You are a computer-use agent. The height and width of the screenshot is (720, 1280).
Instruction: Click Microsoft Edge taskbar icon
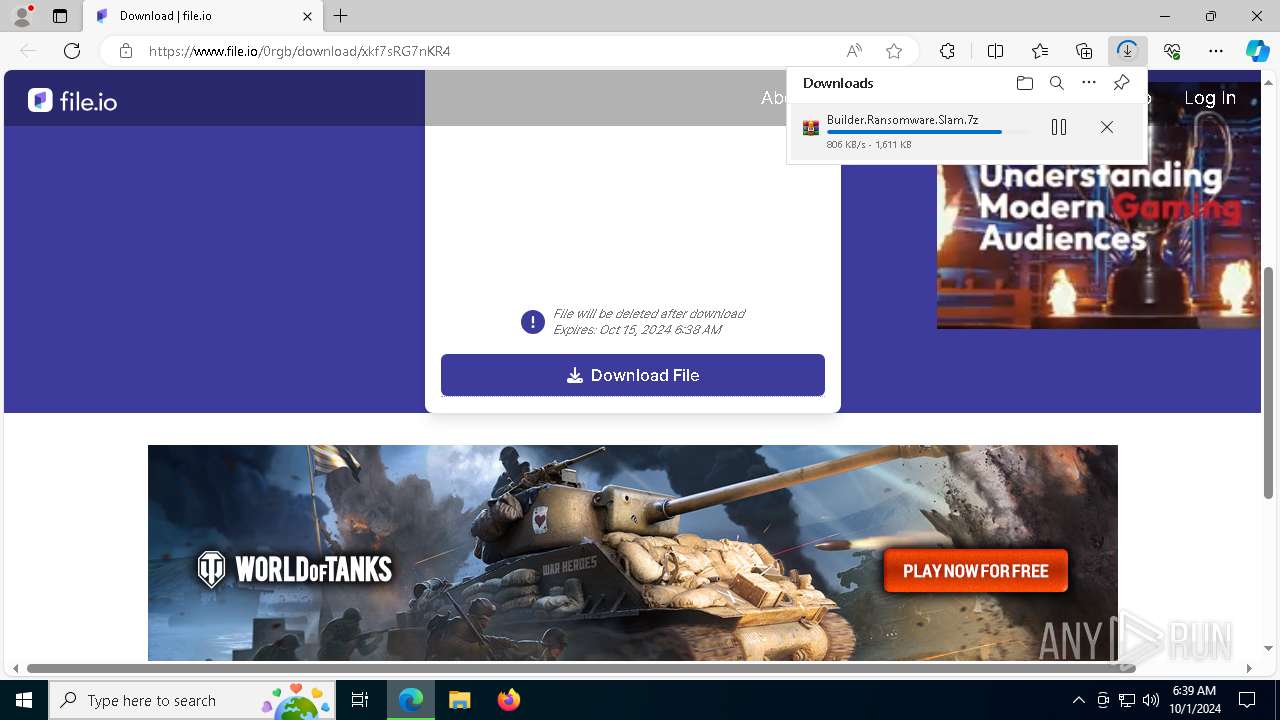pyautogui.click(x=411, y=700)
